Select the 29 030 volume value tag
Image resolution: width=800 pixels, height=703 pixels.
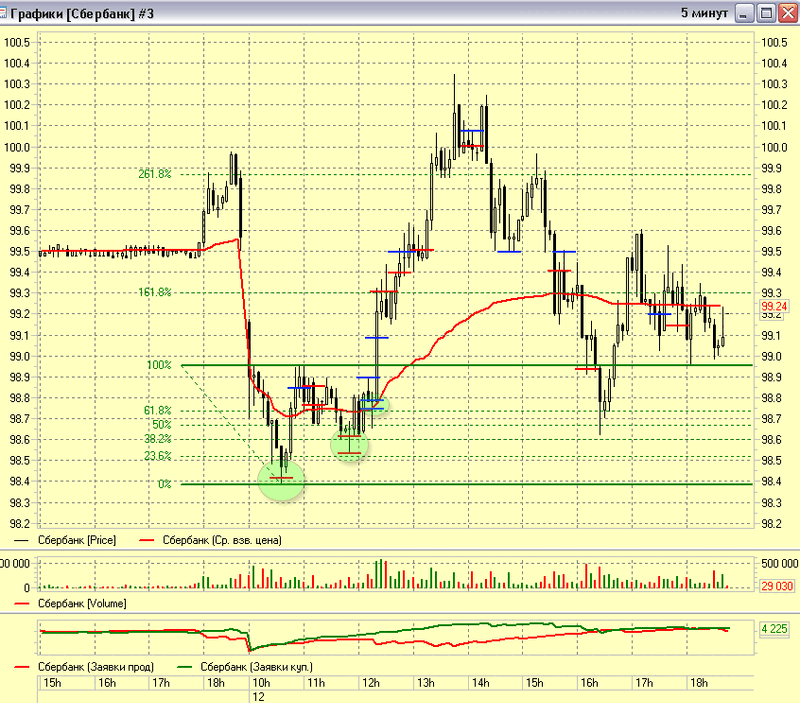(775, 587)
